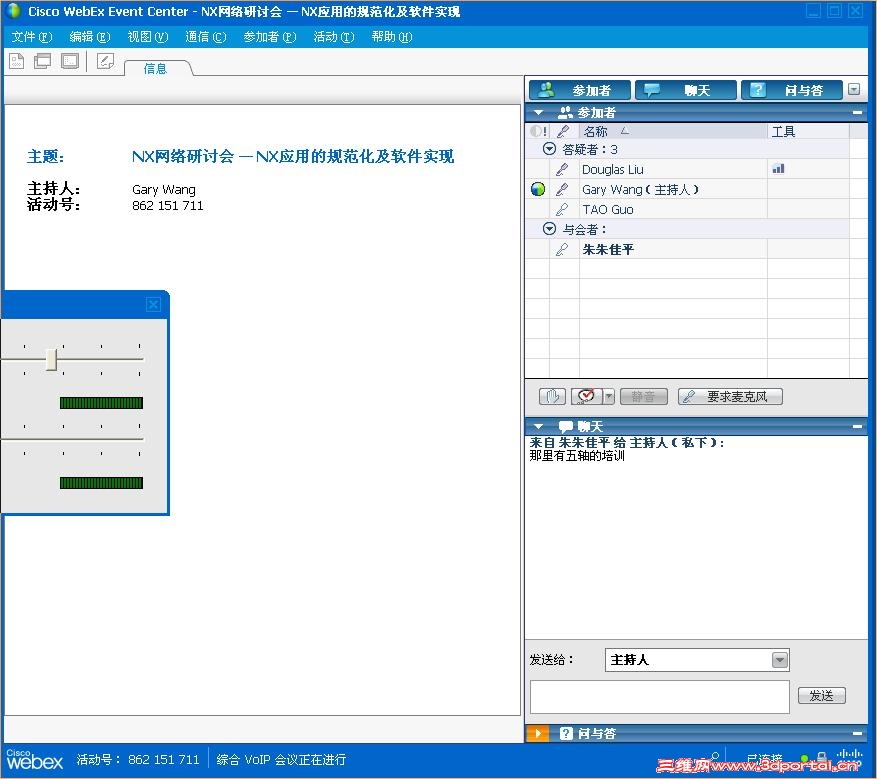Image resolution: width=877 pixels, height=779 pixels.
Task: Click the microphone column header icon
Action: point(563,131)
